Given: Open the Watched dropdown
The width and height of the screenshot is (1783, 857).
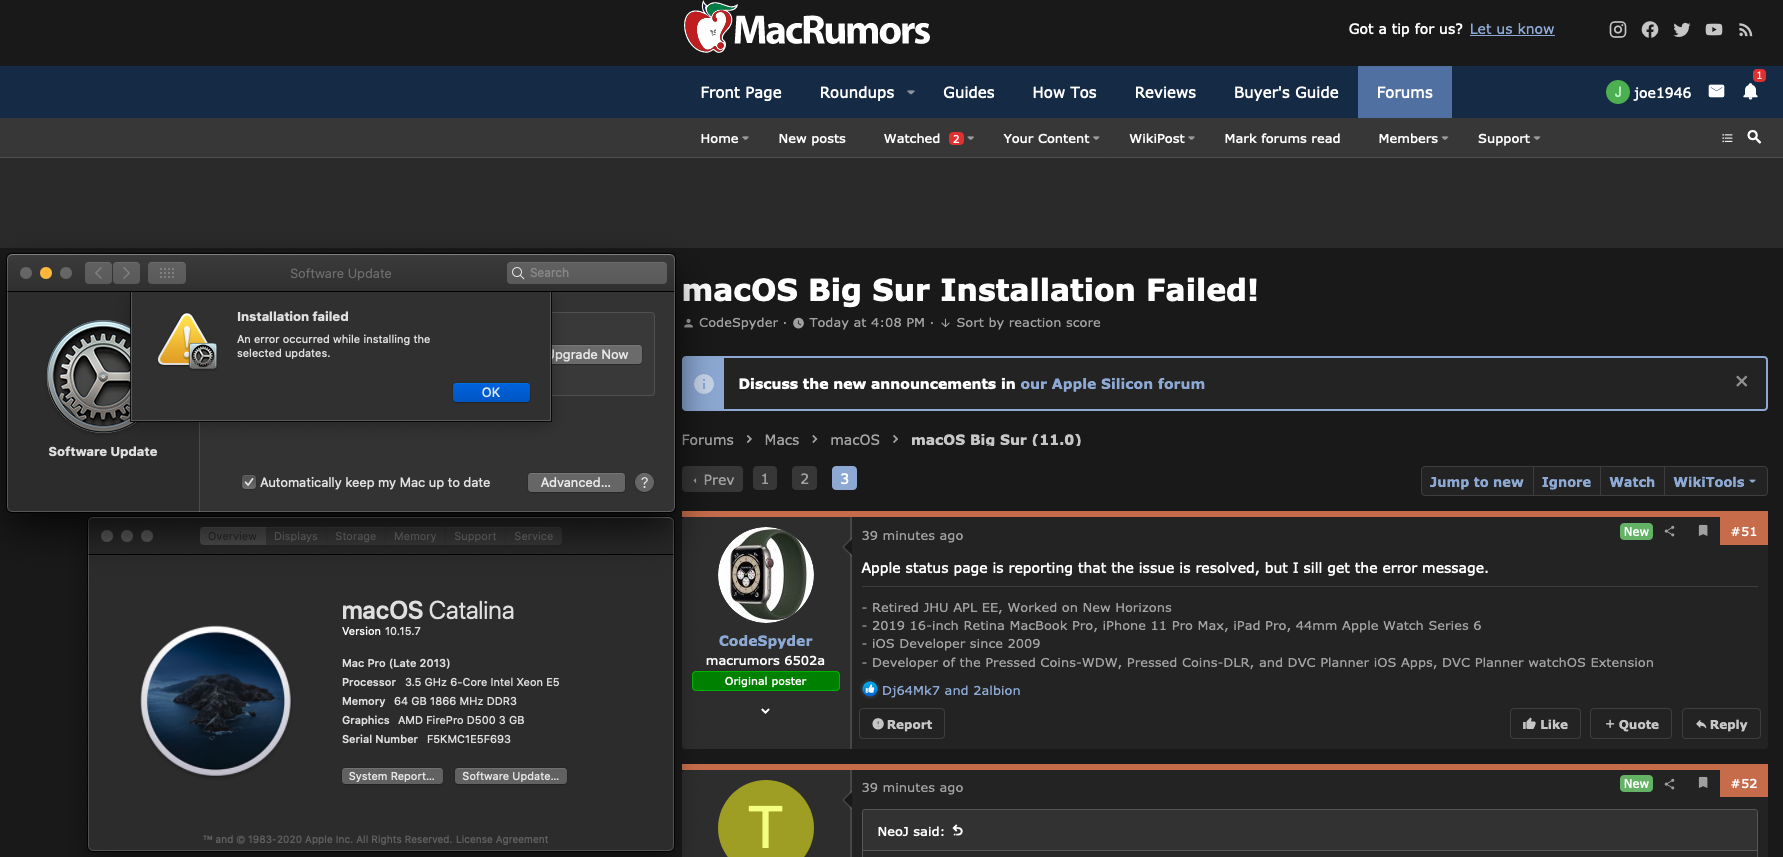Looking at the screenshot, I should click(x=928, y=138).
